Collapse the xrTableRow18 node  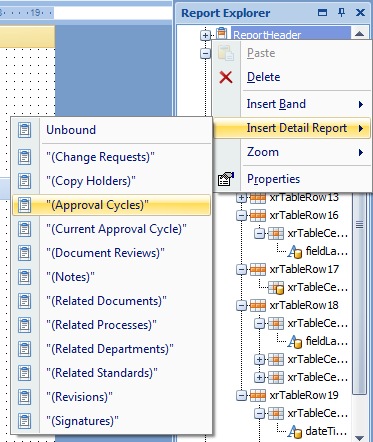(241, 305)
